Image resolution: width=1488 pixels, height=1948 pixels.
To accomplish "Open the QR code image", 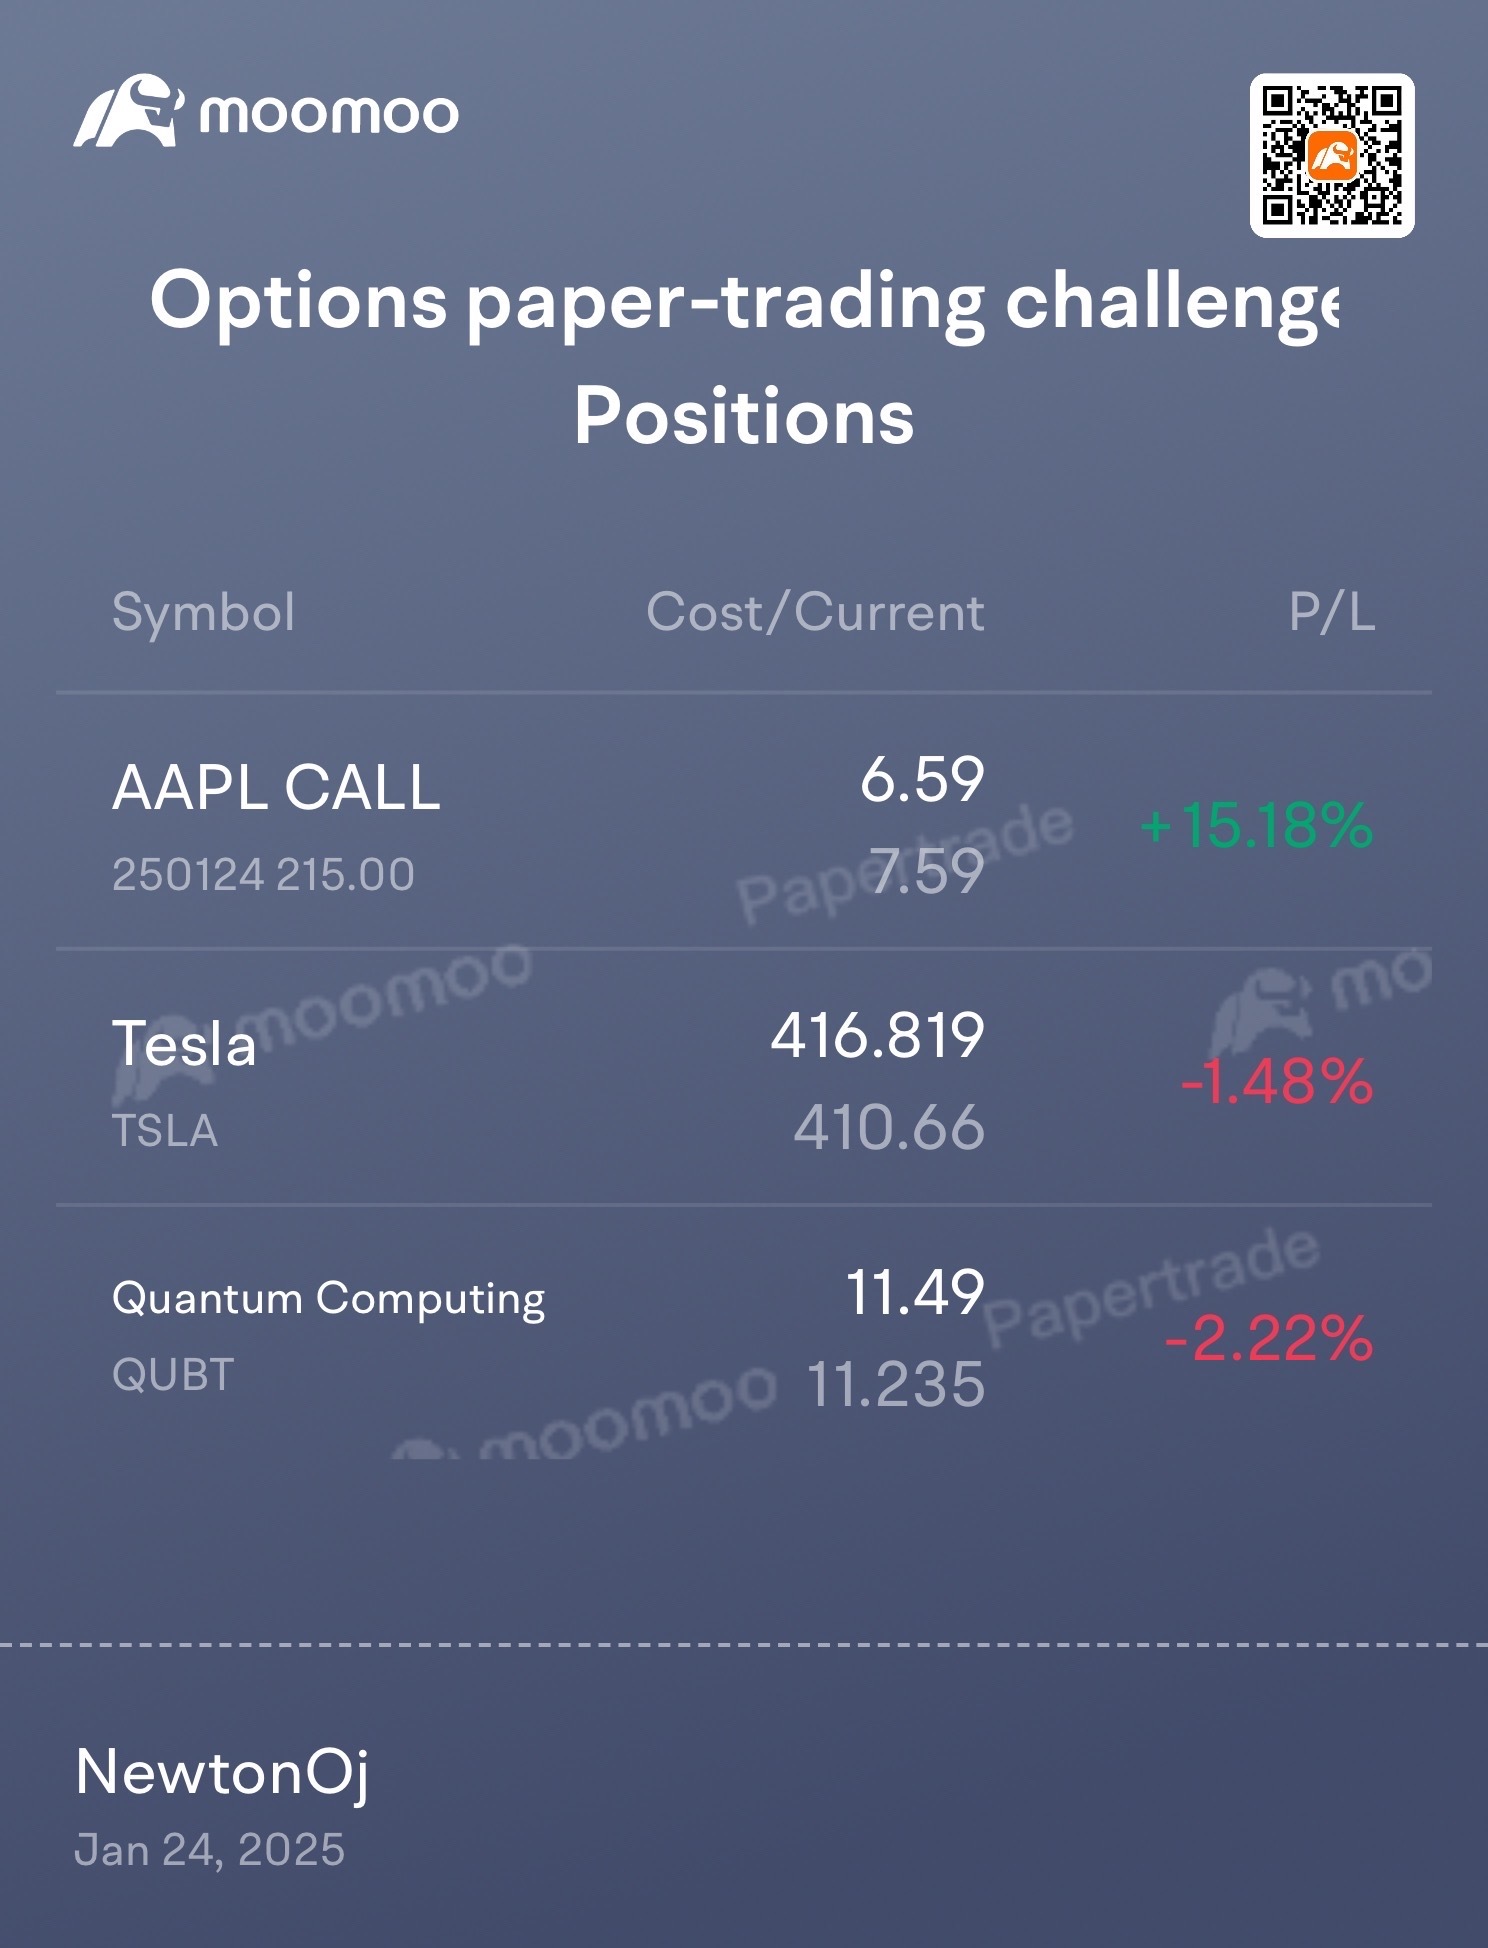I will coord(1332,156).
